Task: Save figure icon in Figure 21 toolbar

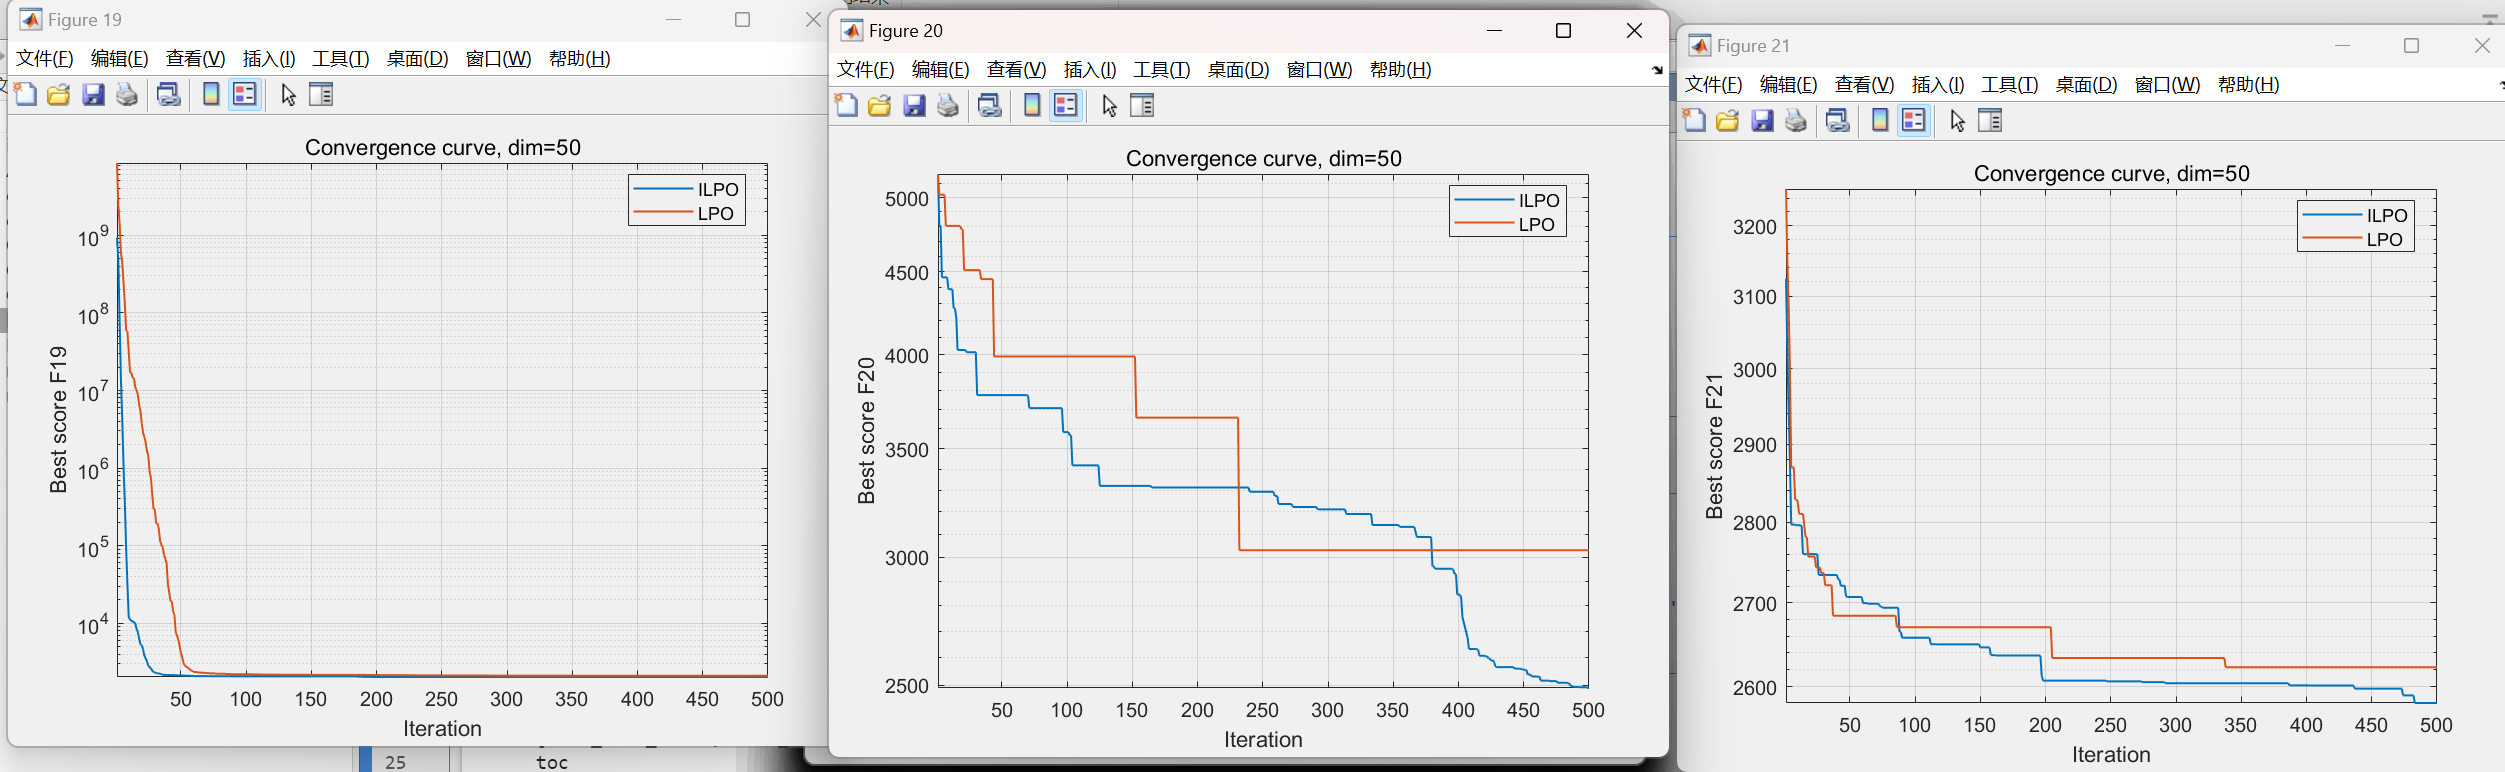Action: 1762,120
